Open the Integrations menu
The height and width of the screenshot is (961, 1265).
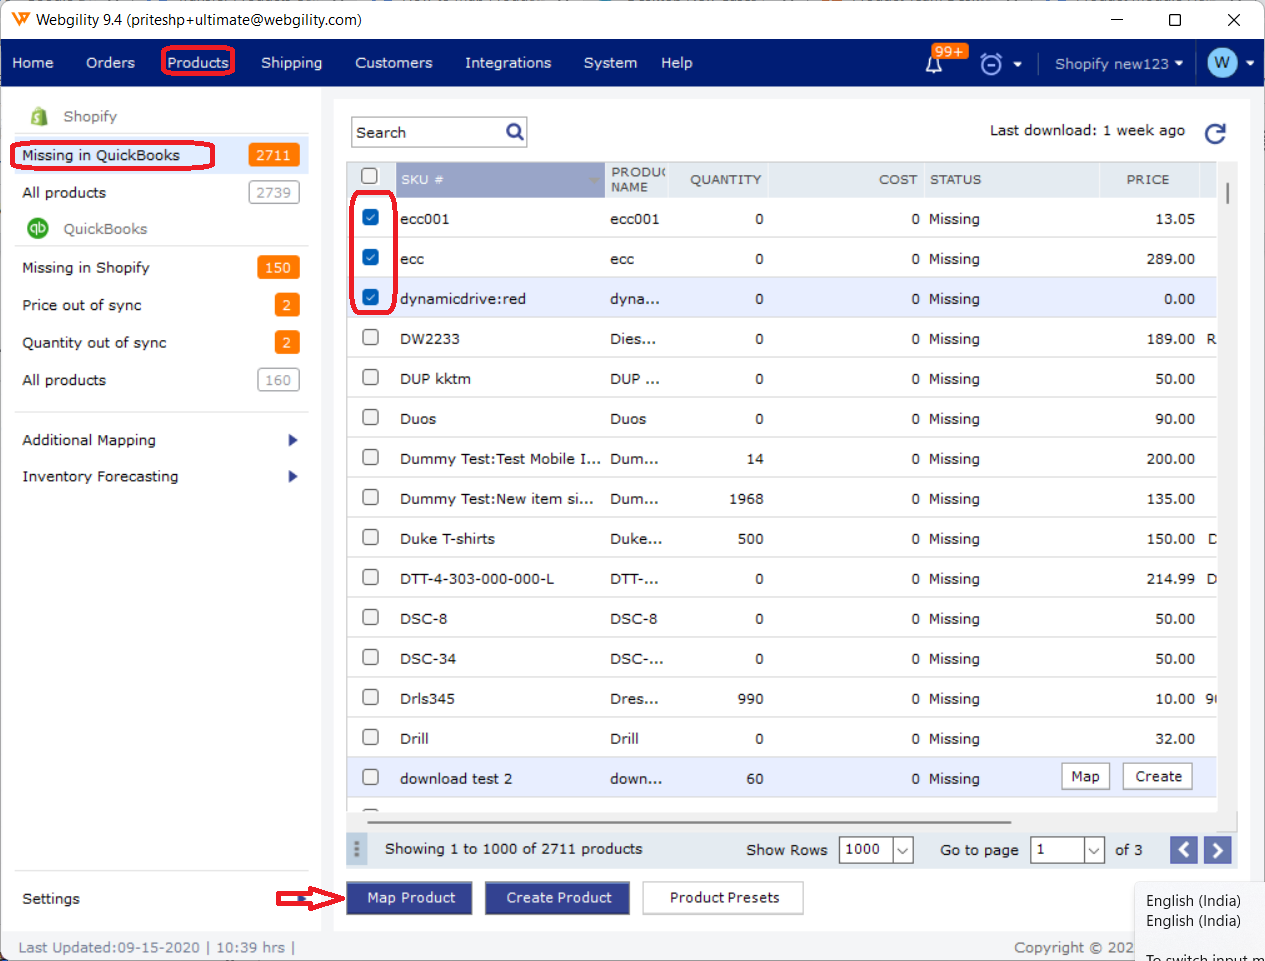[x=507, y=63]
